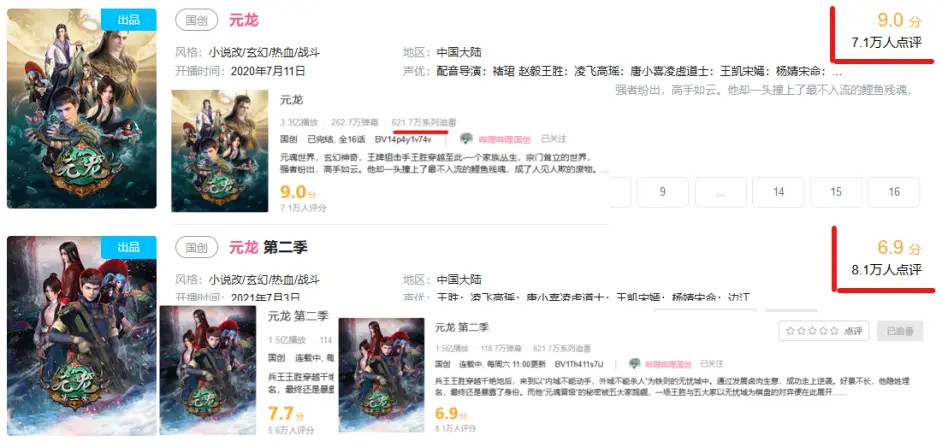The height and width of the screenshot is (447, 942).
Task: Open large 元龙 season one poster thumbnail
Action: [x=82, y=109]
